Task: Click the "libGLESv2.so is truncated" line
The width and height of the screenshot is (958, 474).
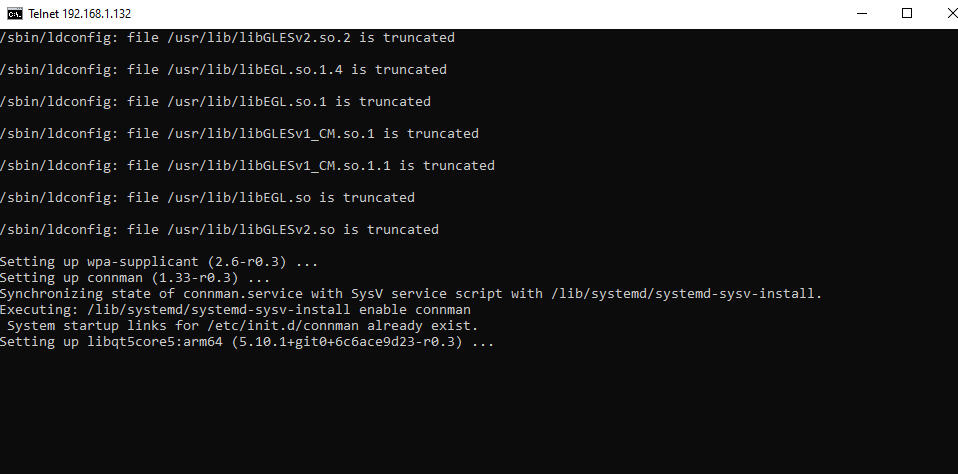Action: coord(219,230)
